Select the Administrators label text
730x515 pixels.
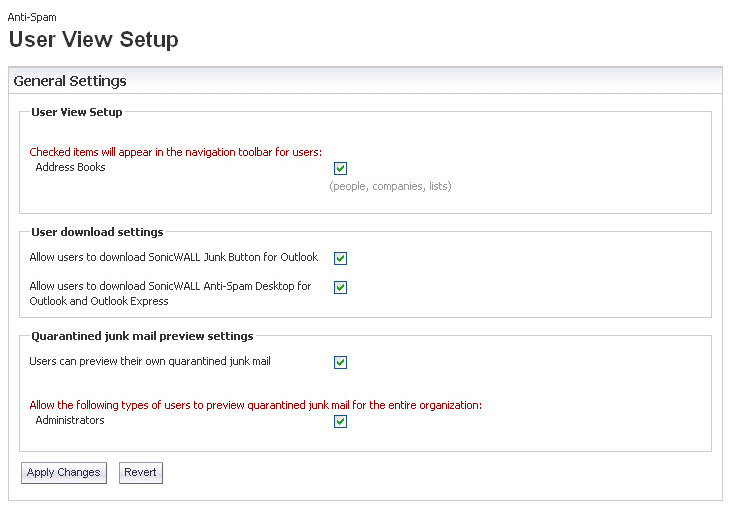coord(70,420)
